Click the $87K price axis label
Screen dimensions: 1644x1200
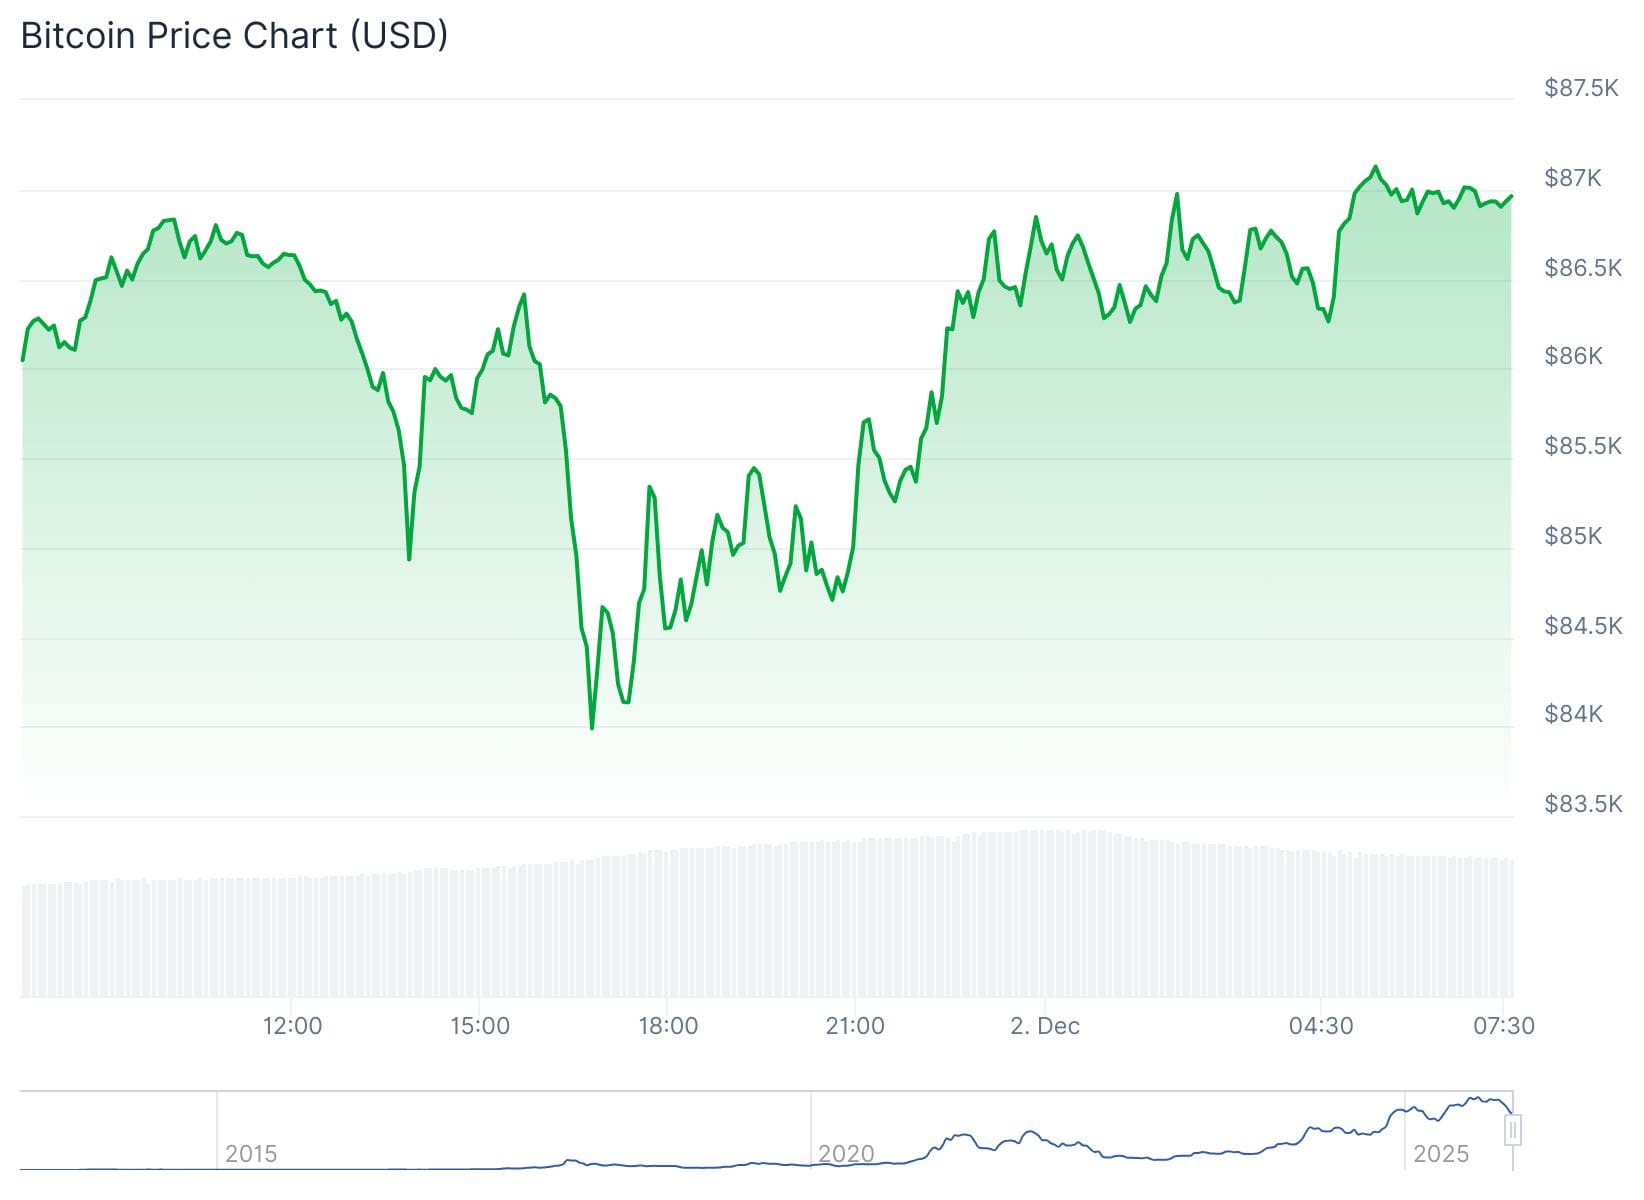[x=1573, y=178]
